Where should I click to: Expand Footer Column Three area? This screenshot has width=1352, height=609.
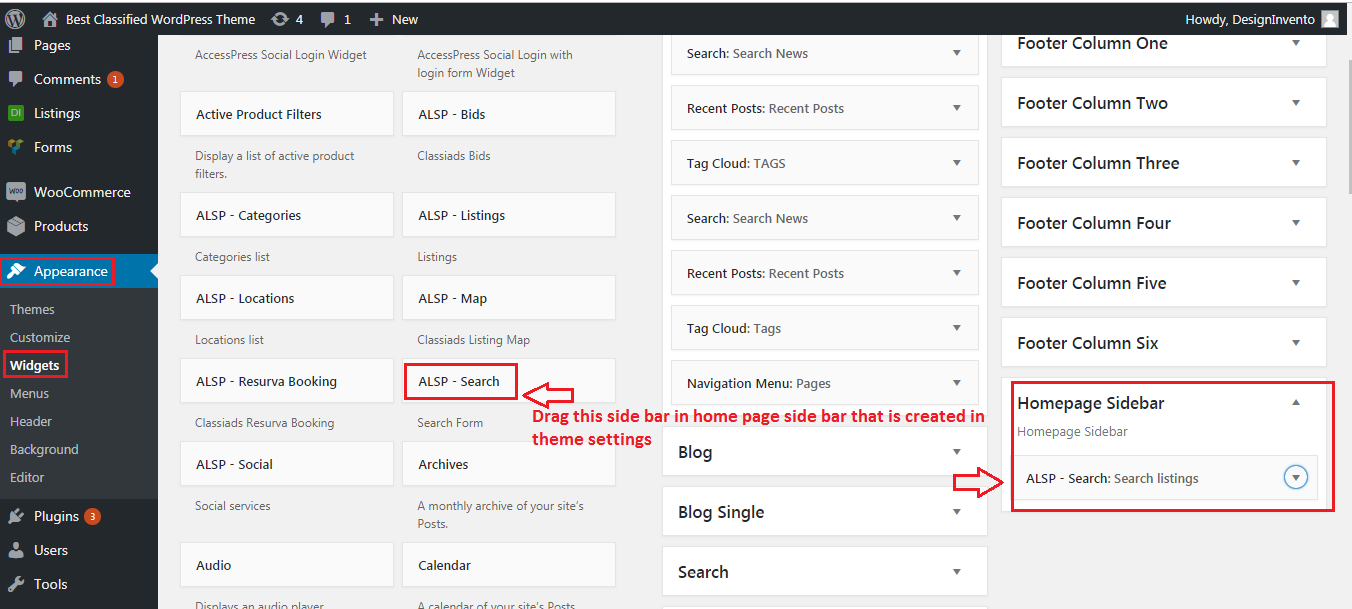coord(1296,163)
